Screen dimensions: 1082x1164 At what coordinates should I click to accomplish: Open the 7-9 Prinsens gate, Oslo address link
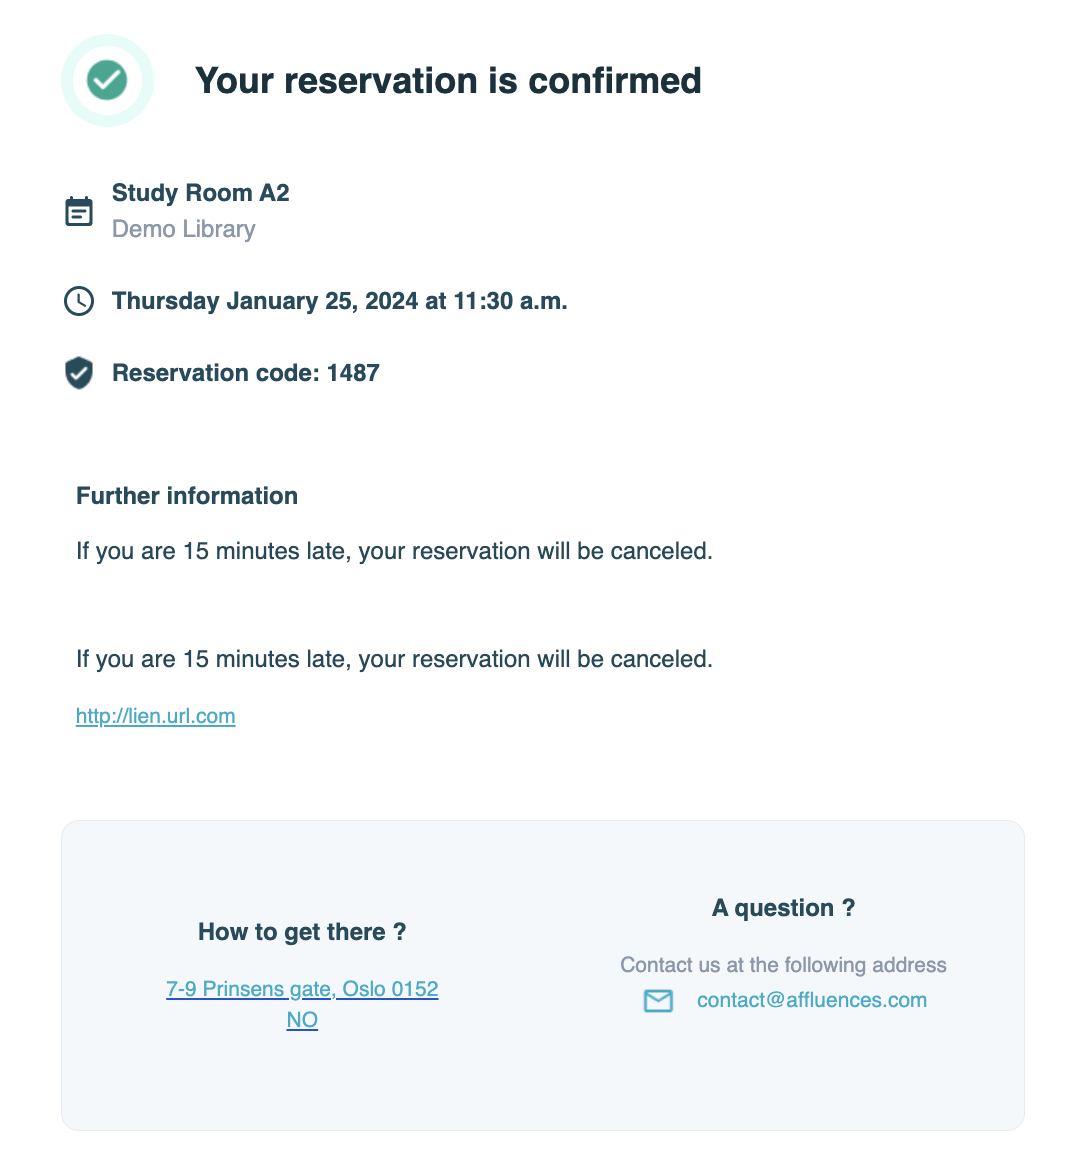coord(302,989)
